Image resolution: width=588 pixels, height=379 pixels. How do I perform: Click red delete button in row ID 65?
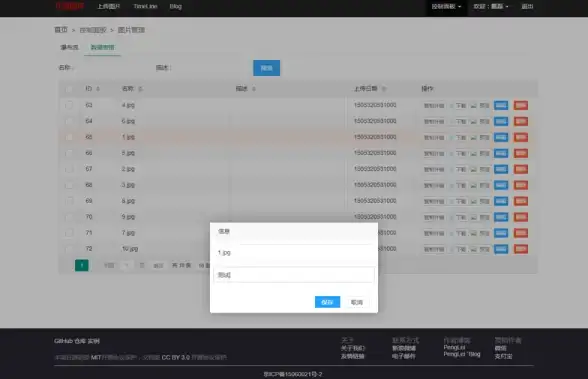[x=521, y=137]
